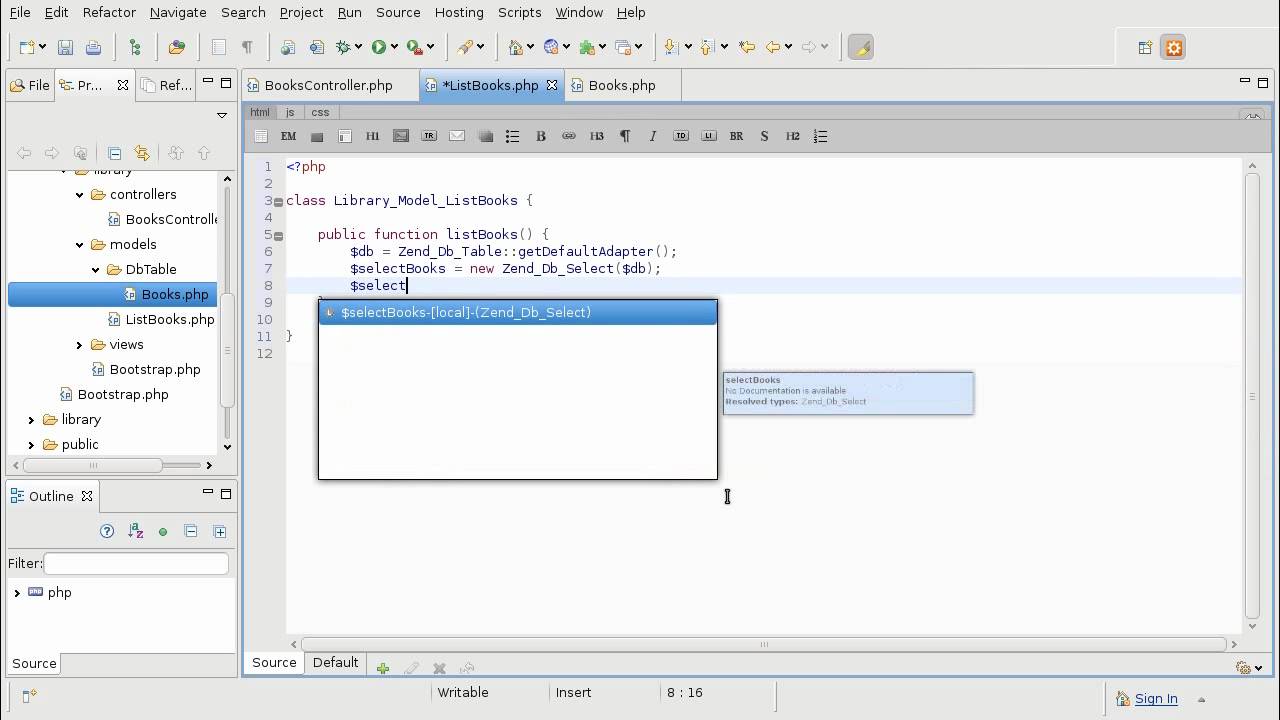Image resolution: width=1280 pixels, height=720 pixels.
Task: Click the Open Perspective icon
Action: click(x=1146, y=47)
